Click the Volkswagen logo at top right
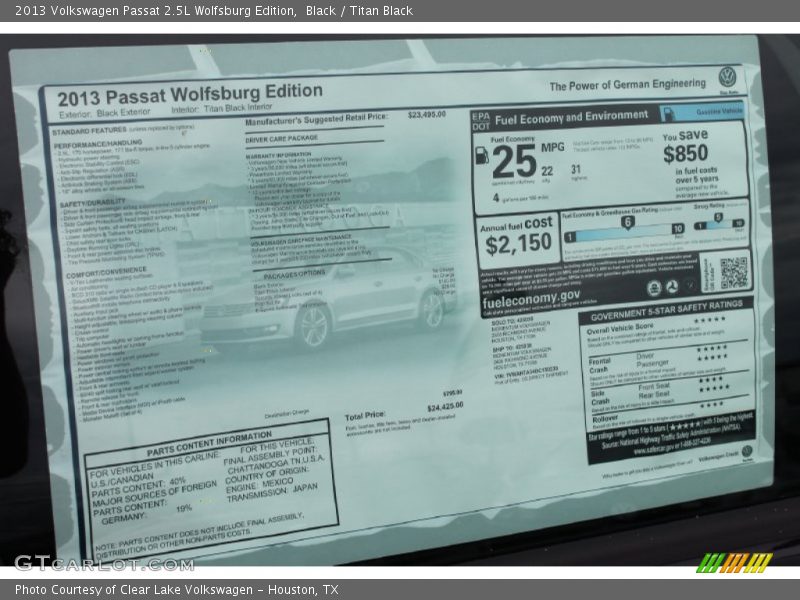The image size is (800, 600). point(728,78)
